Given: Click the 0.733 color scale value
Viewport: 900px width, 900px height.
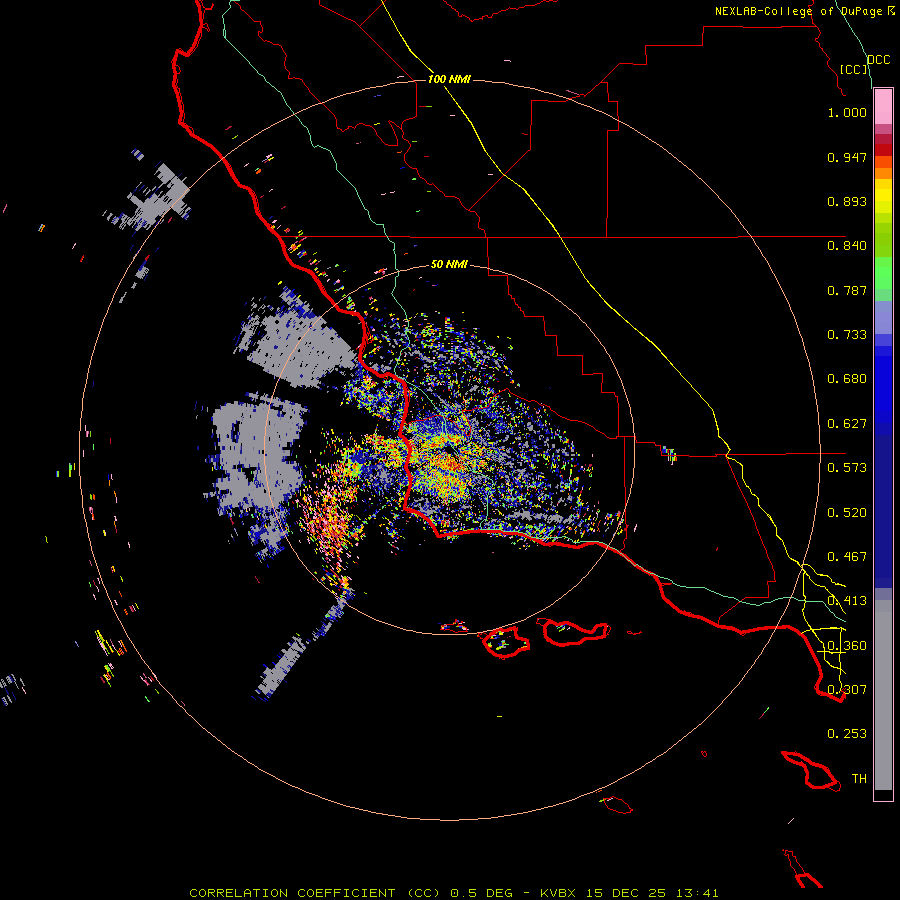Looking at the screenshot, I should click(x=847, y=335).
